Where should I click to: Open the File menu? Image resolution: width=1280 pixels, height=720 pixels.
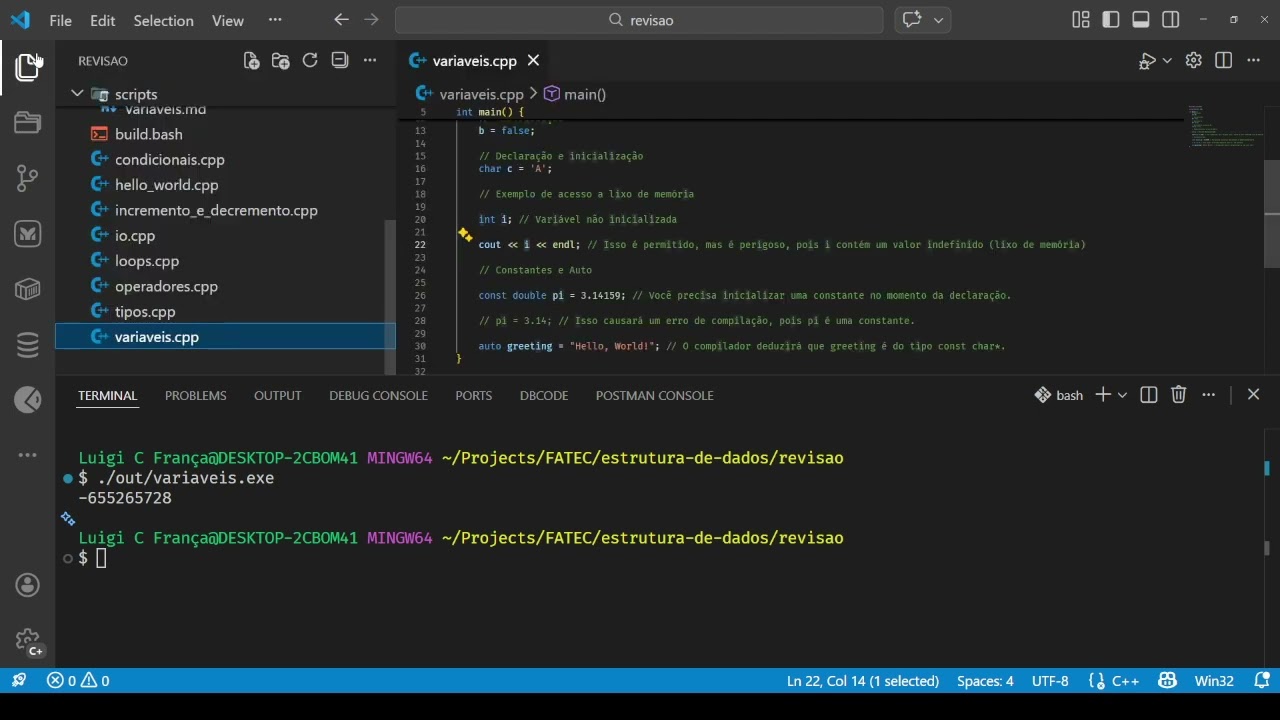tap(60, 20)
